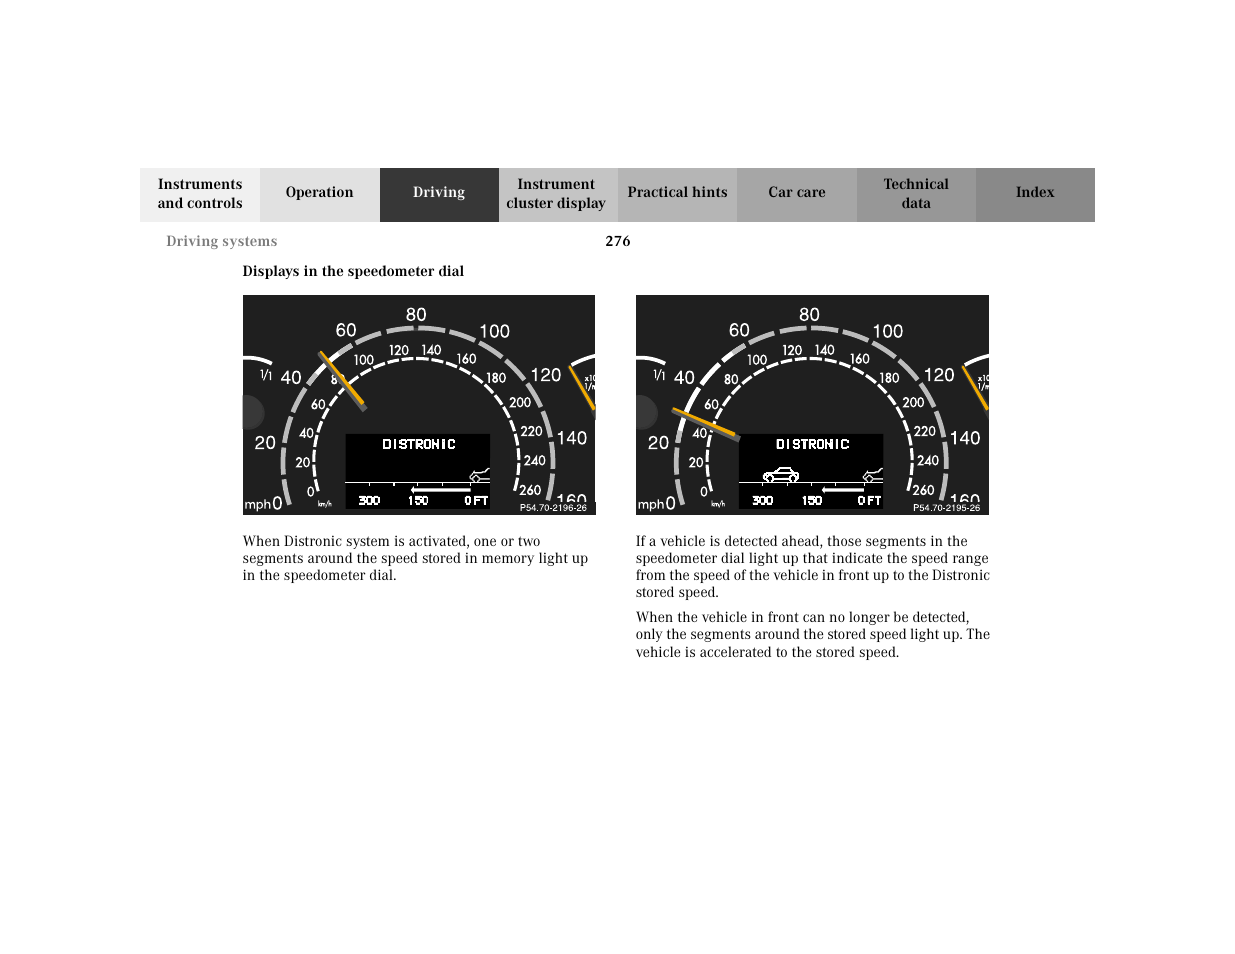1235x954 pixels.
Task: Click the distance arrow bar in right display
Action: click(x=843, y=490)
